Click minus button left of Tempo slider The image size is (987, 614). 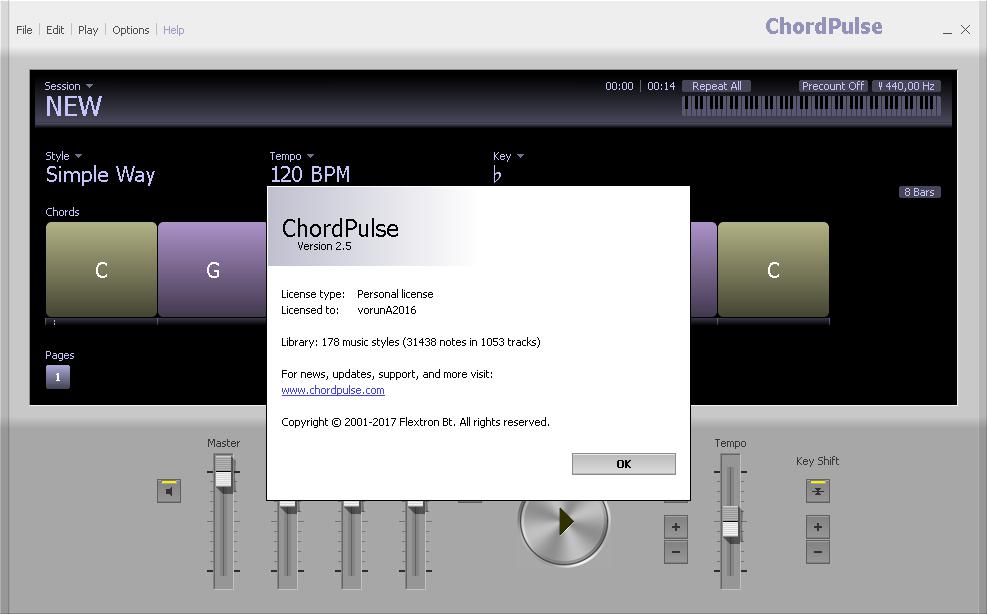point(675,552)
